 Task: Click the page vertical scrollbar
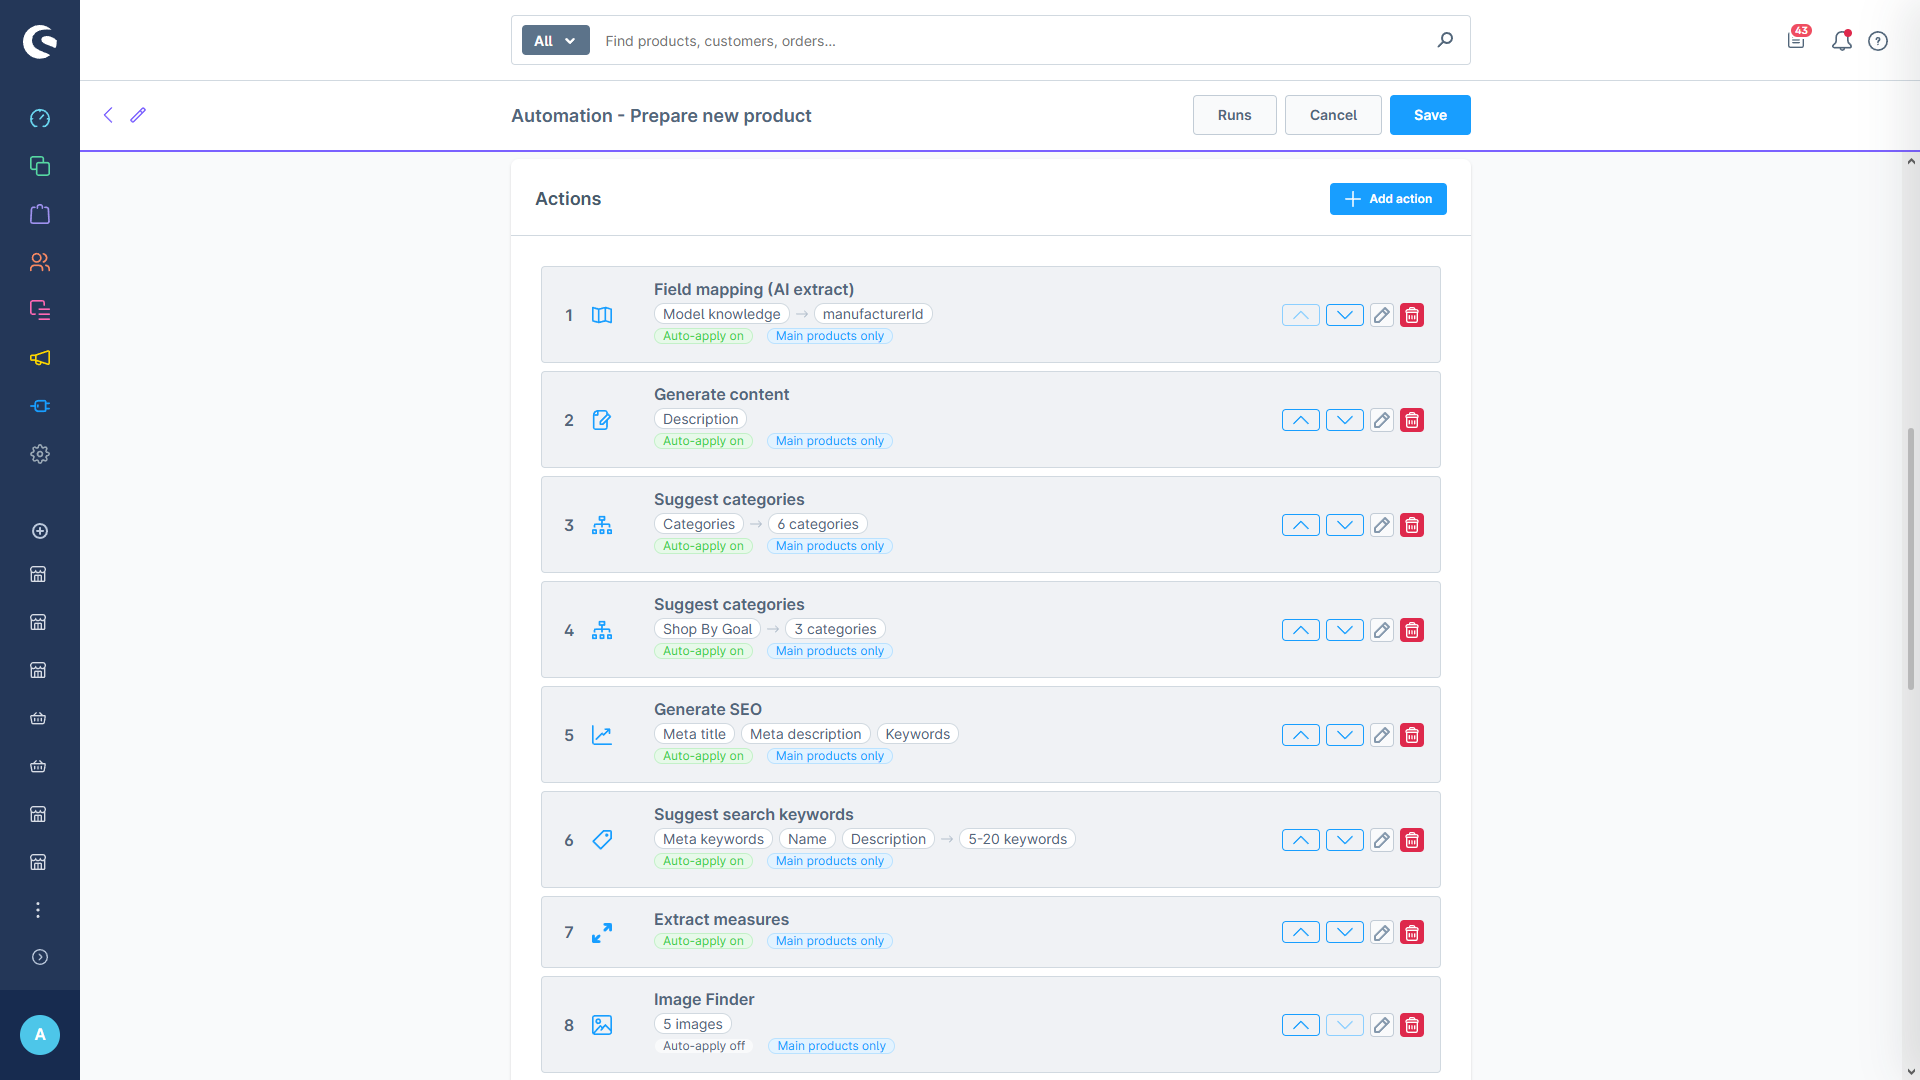click(1911, 560)
